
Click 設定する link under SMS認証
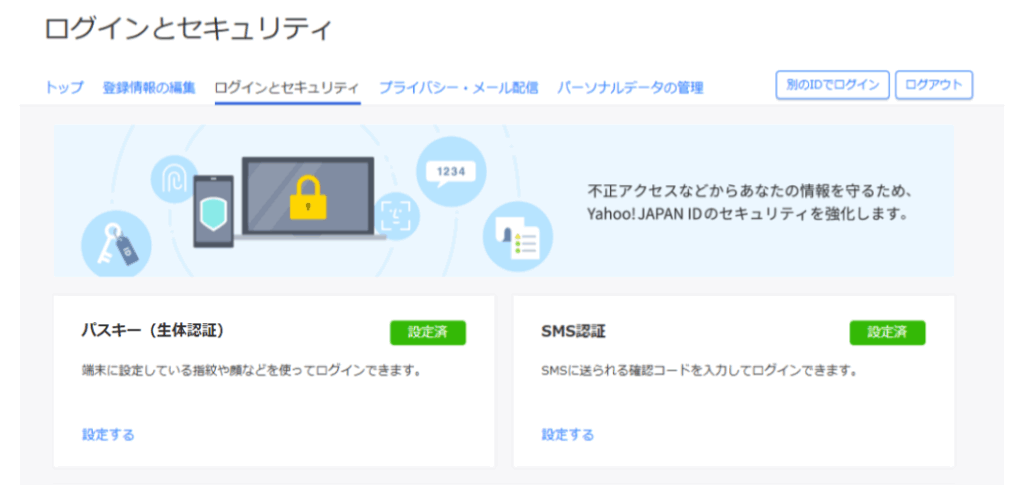click(x=568, y=434)
